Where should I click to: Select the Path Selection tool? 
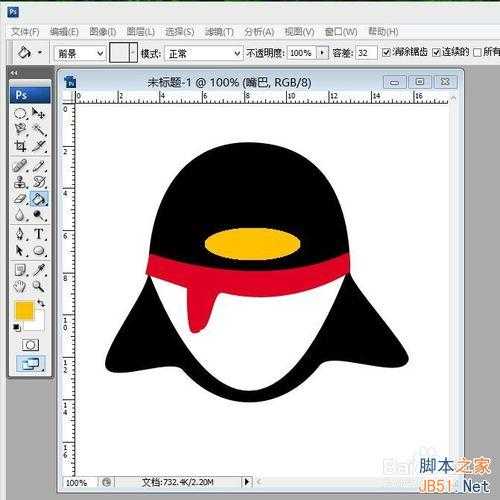20,250
